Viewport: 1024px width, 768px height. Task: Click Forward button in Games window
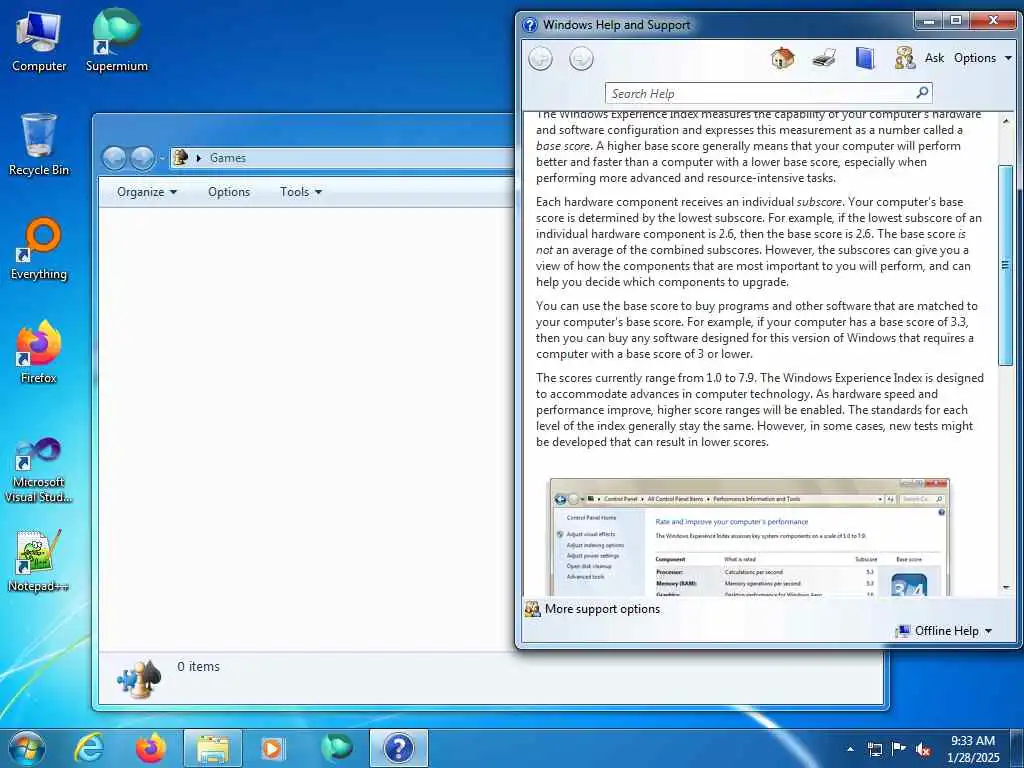pos(142,158)
